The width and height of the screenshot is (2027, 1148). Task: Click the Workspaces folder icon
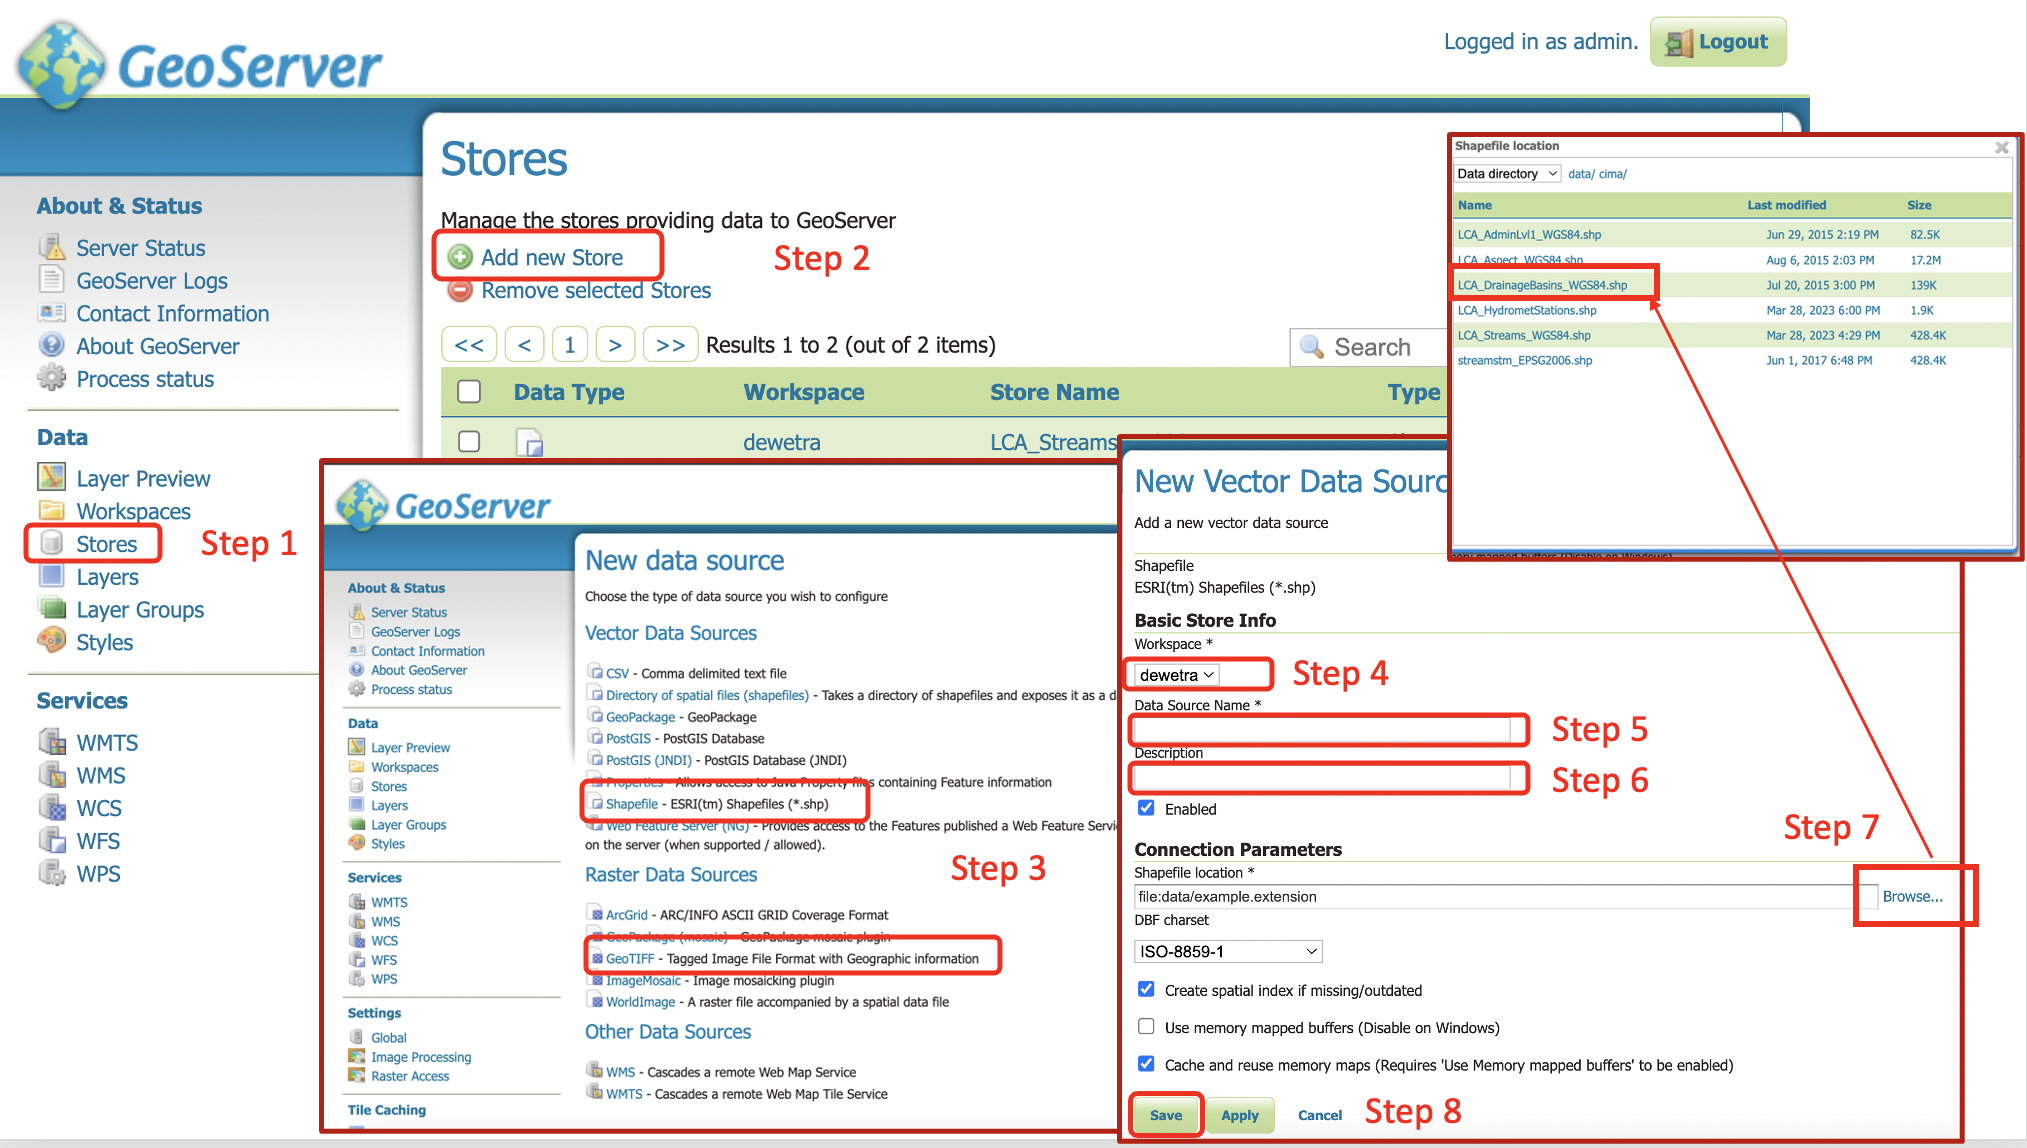click(x=51, y=510)
